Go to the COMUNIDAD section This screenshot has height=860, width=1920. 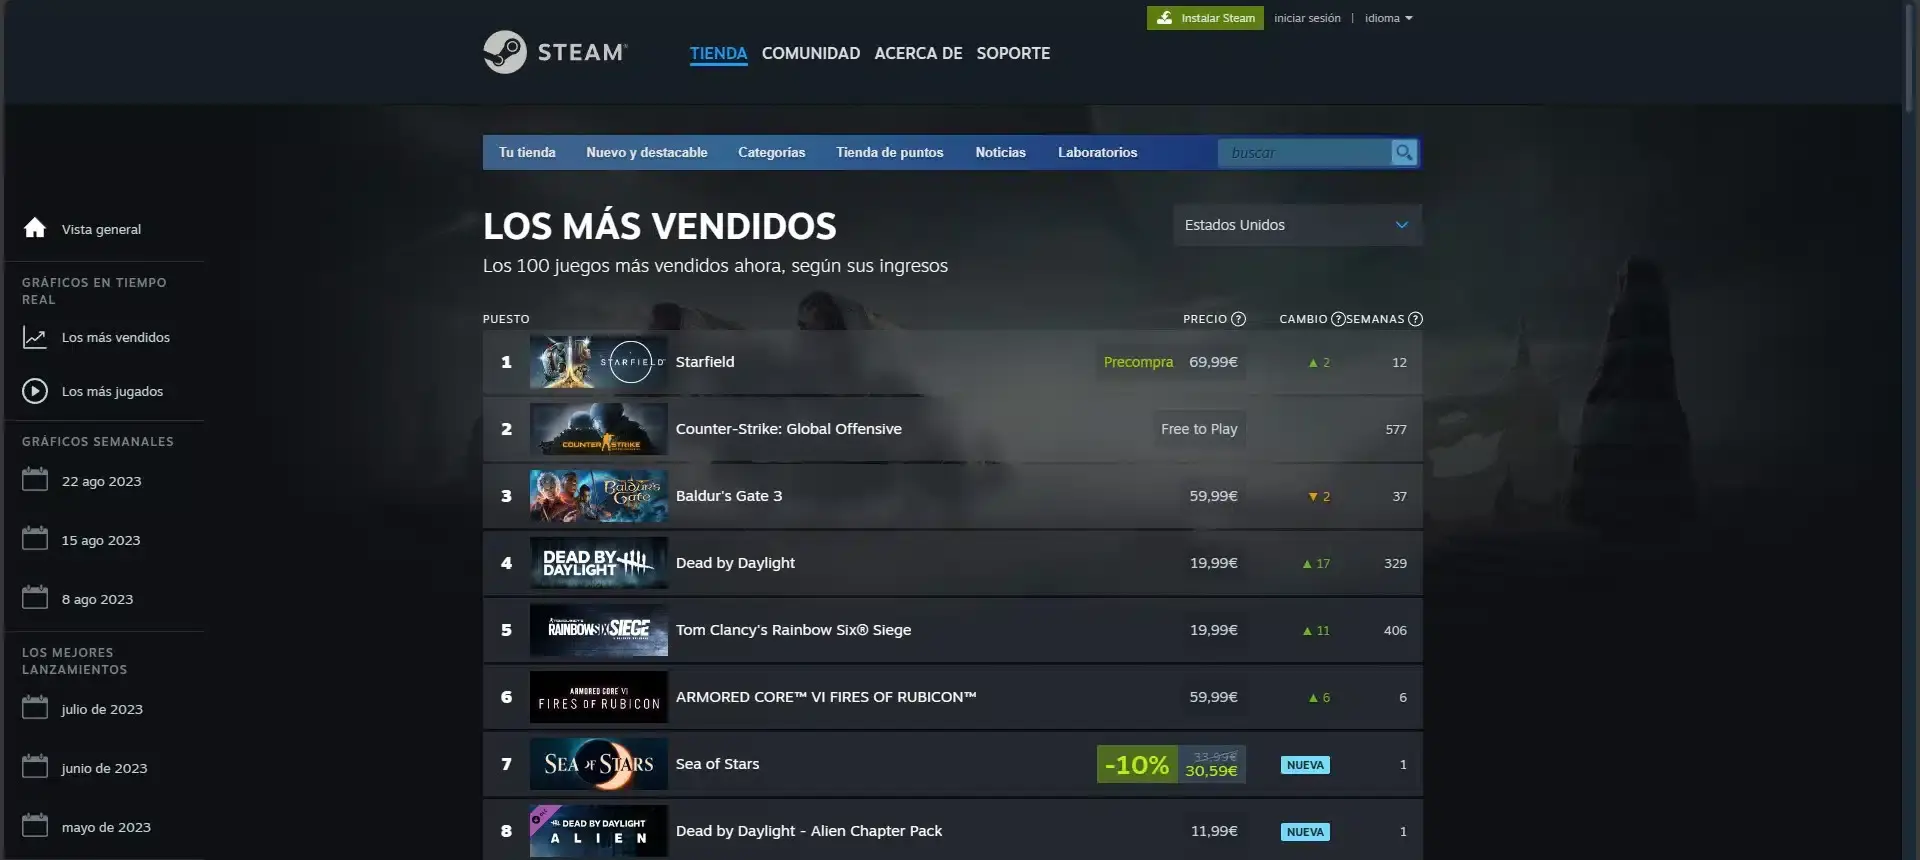810,53
